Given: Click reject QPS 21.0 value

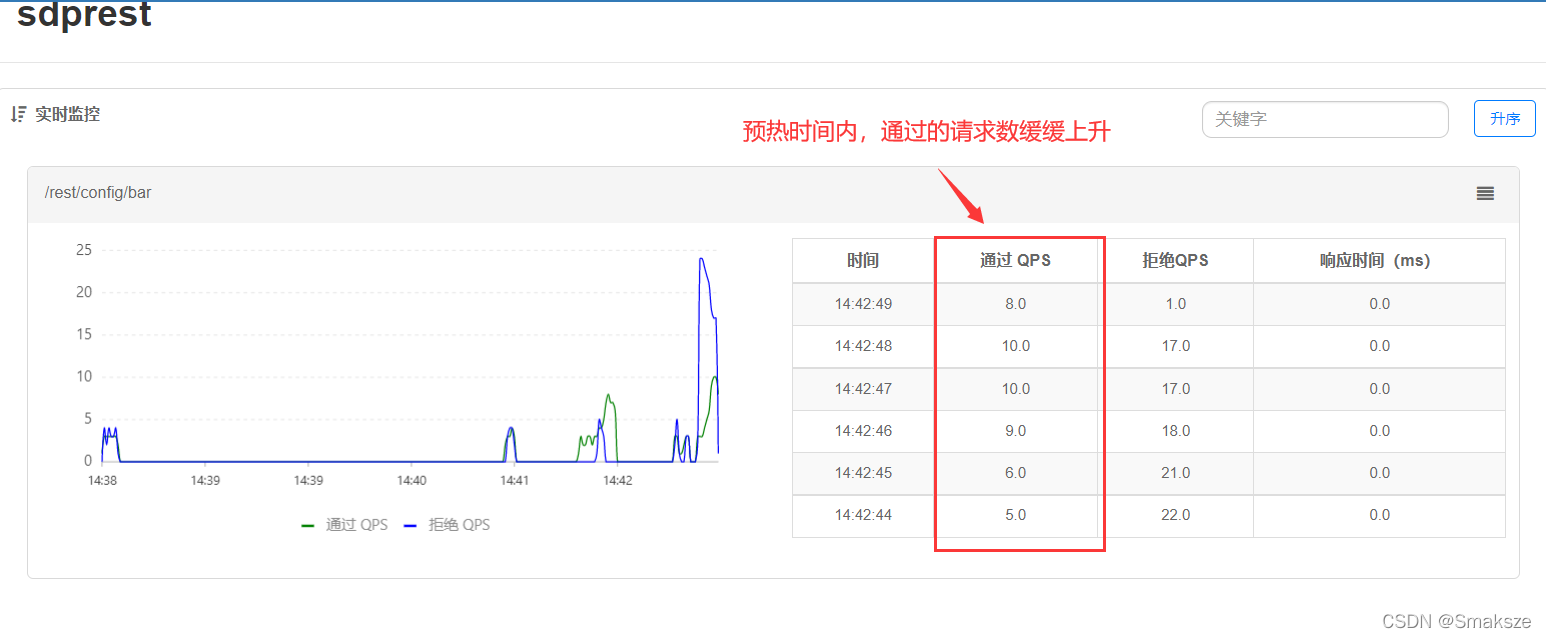Looking at the screenshot, I should point(1176,473).
